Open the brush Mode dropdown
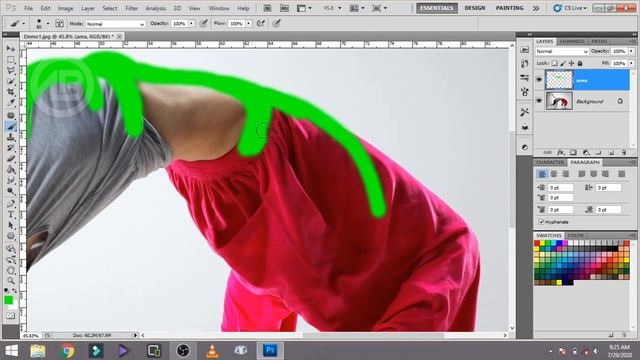This screenshot has height=360, width=640. (x=116, y=24)
